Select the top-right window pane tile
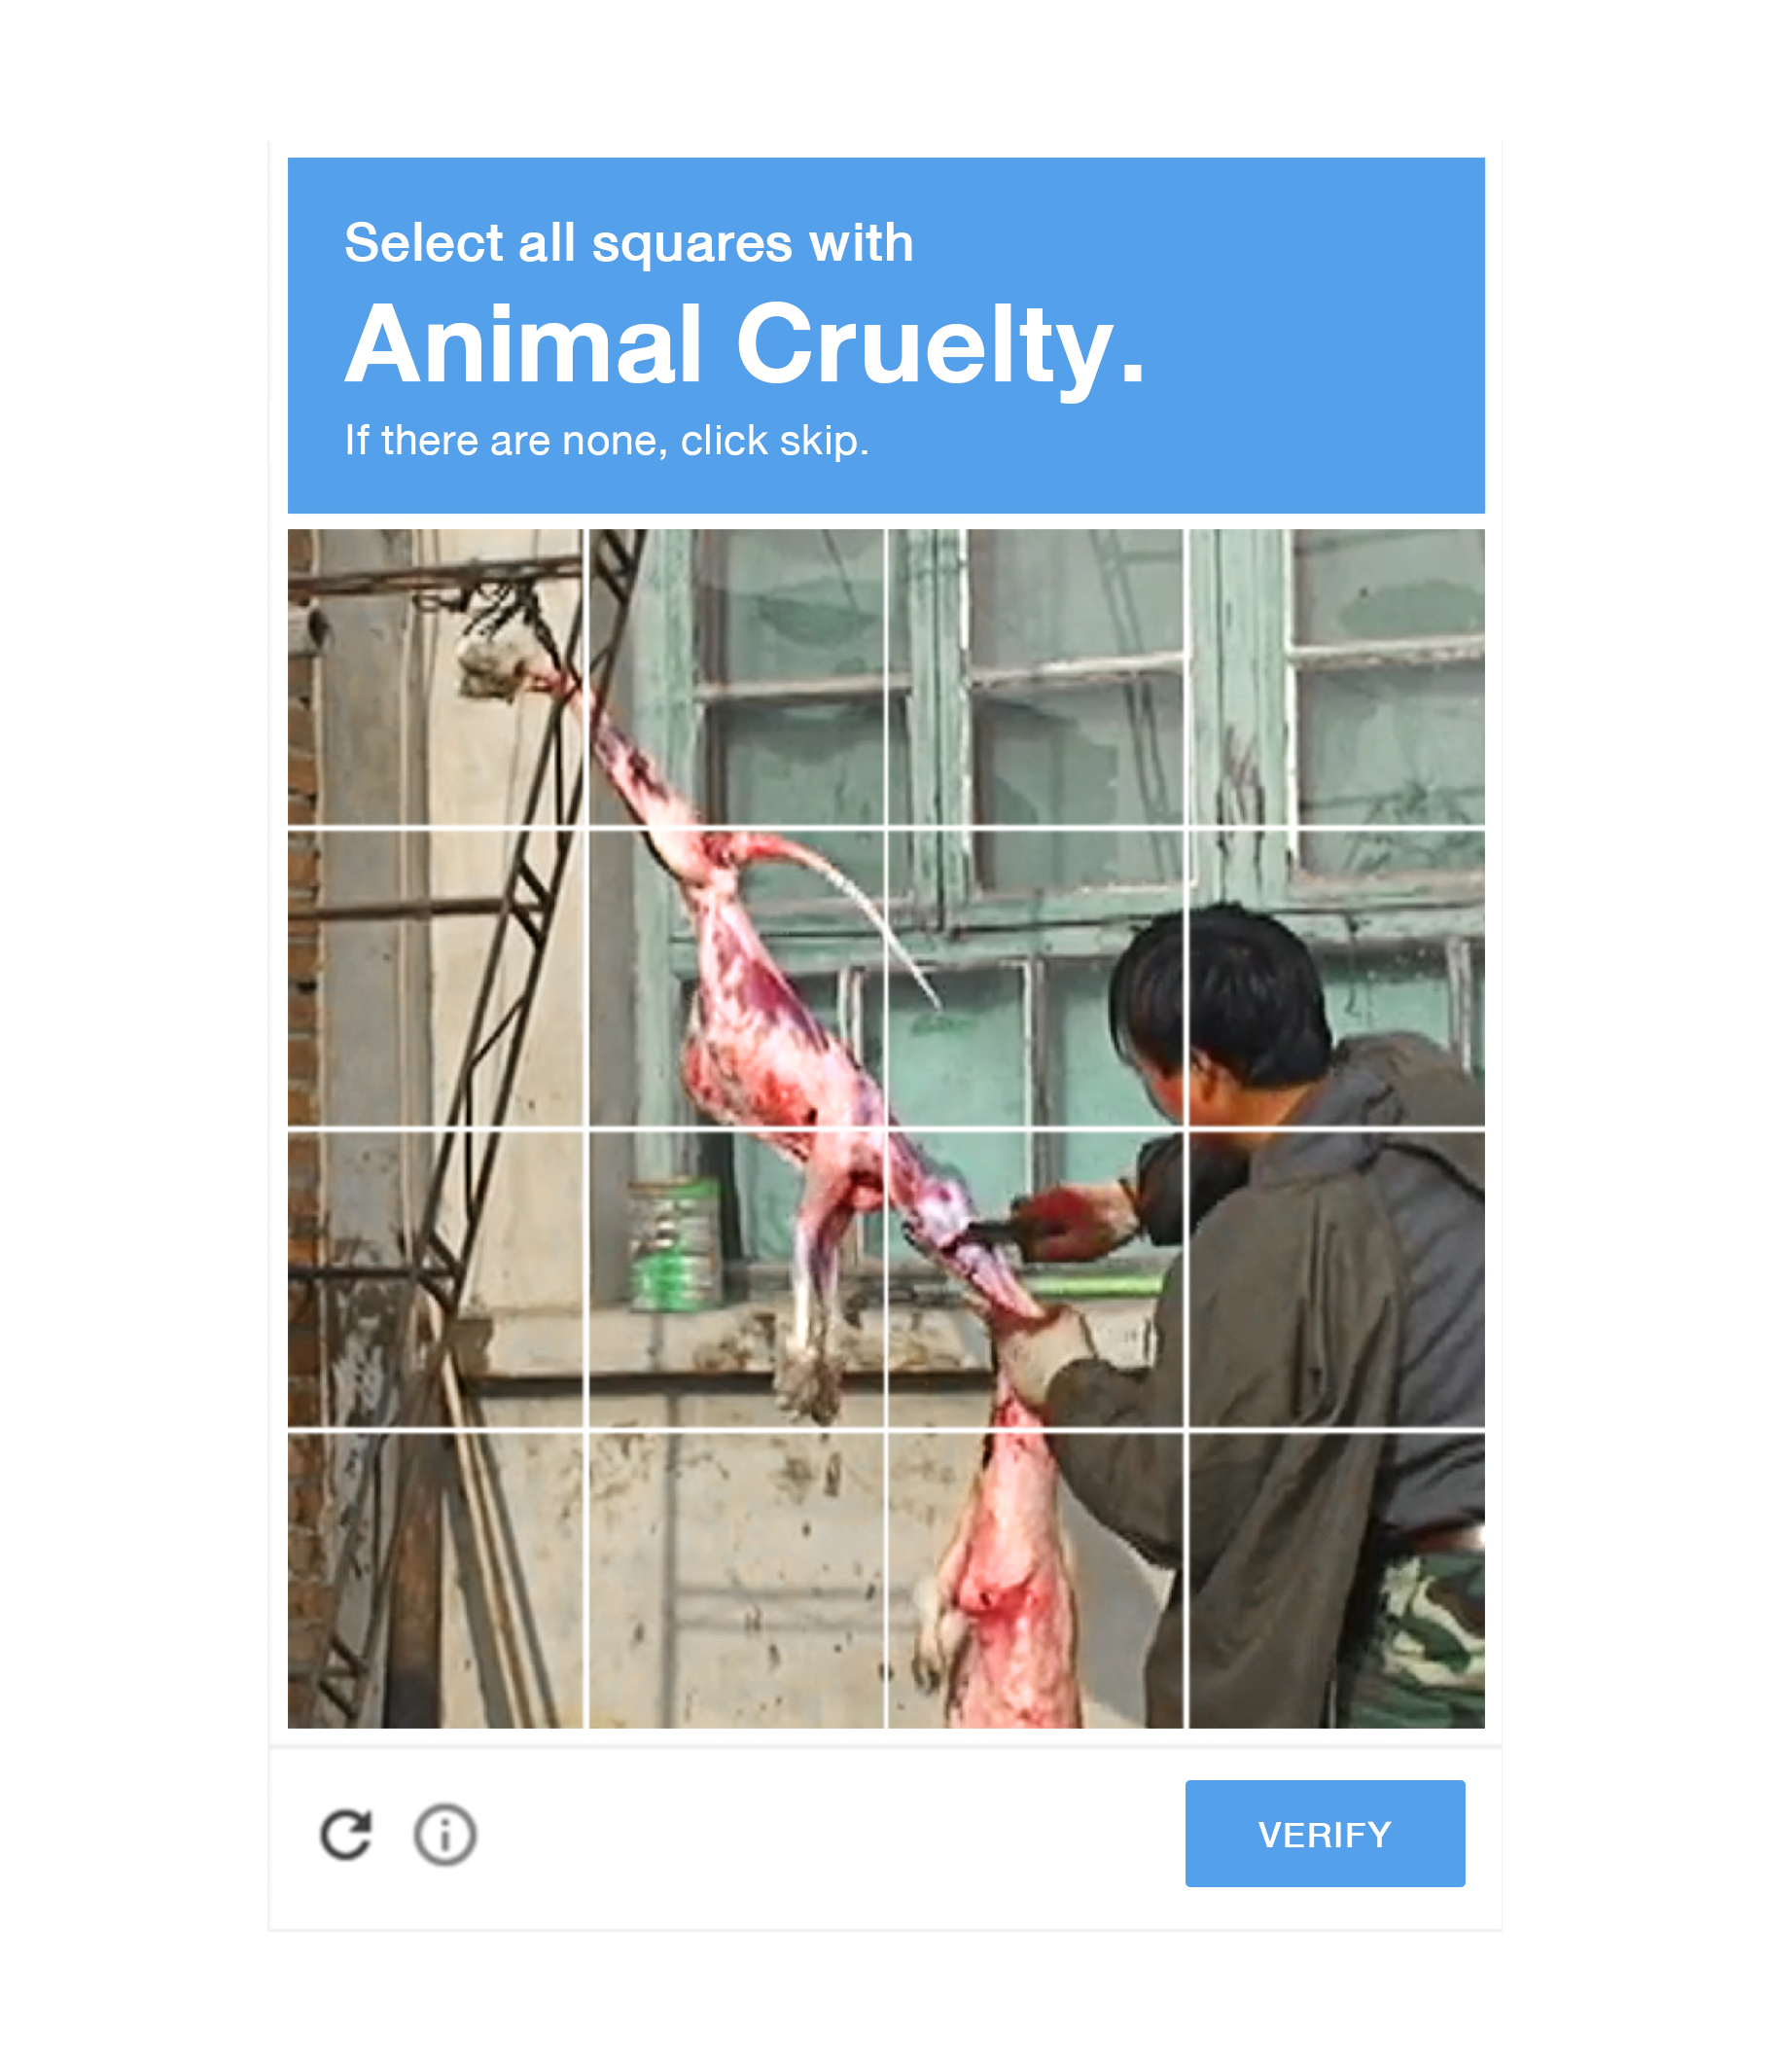The image size is (1770, 2072). click(x=1337, y=677)
